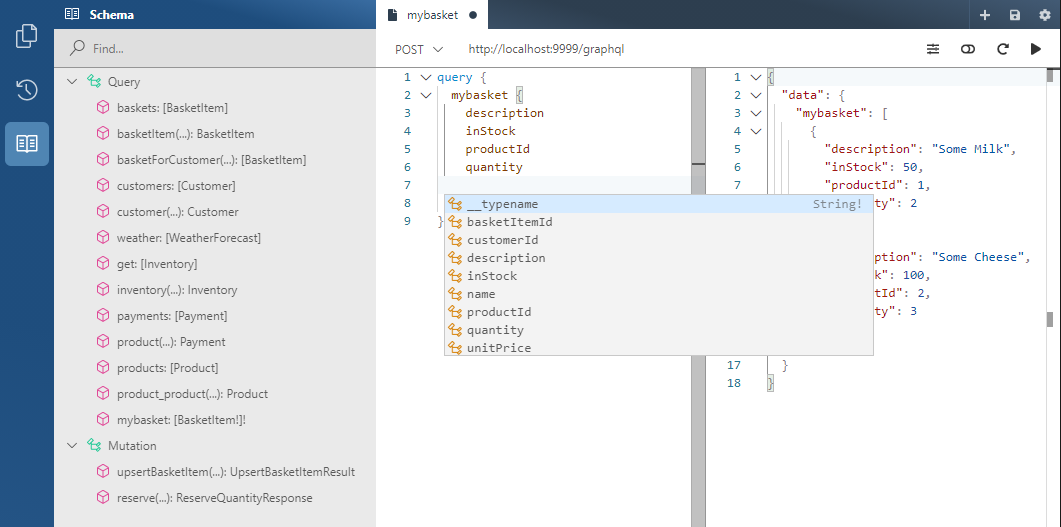This screenshot has width=1061, height=527.
Task: Fold response mybasket array at line 3
Action: pos(757,113)
